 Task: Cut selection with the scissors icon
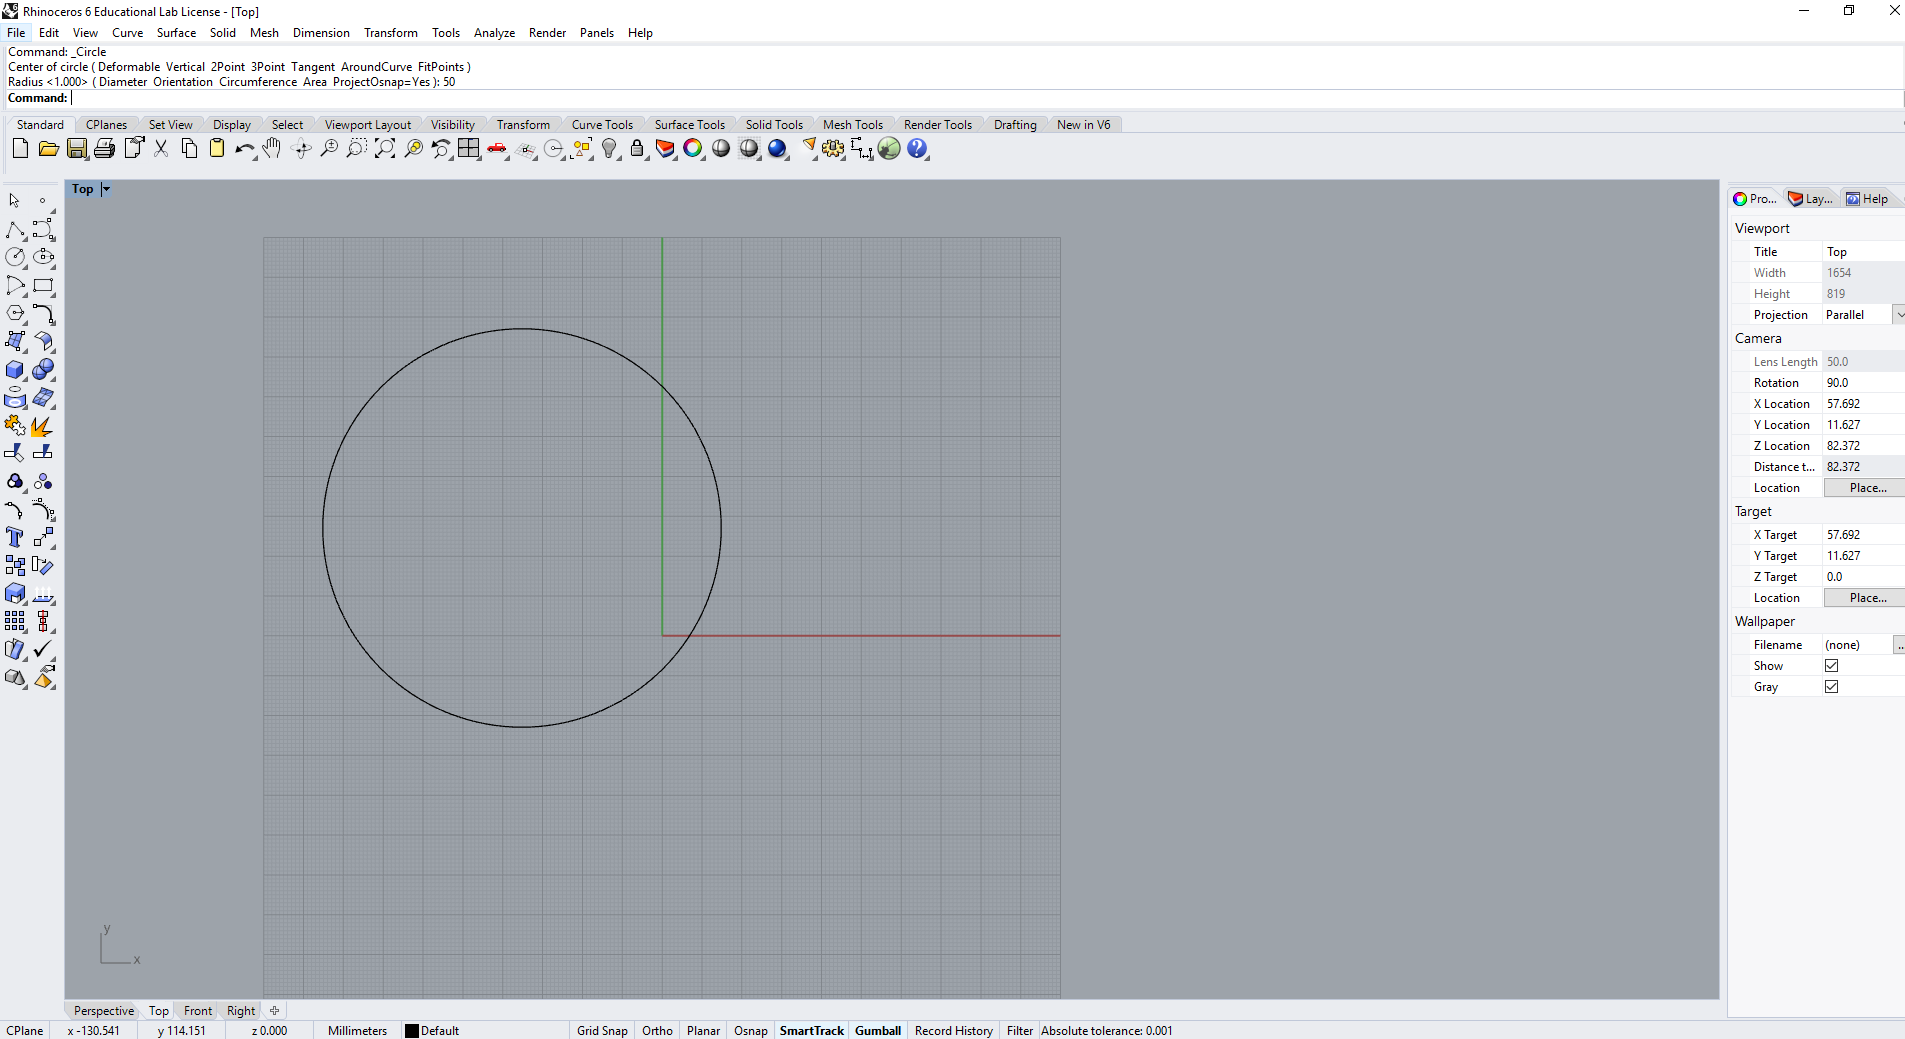click(x=161, y=149)
